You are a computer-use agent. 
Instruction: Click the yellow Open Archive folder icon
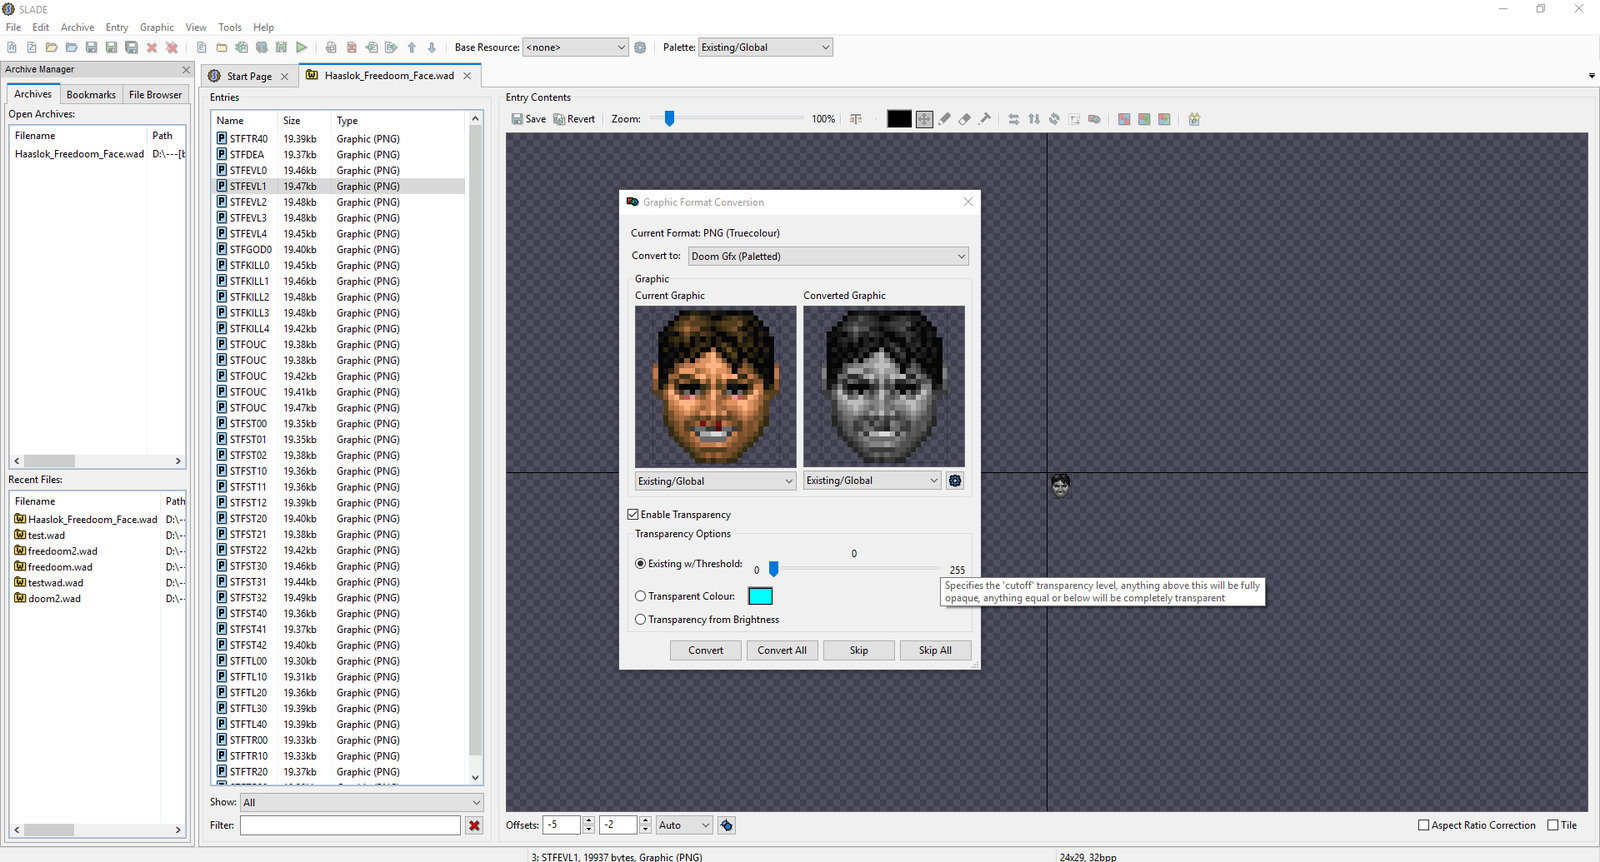[52, 47]
